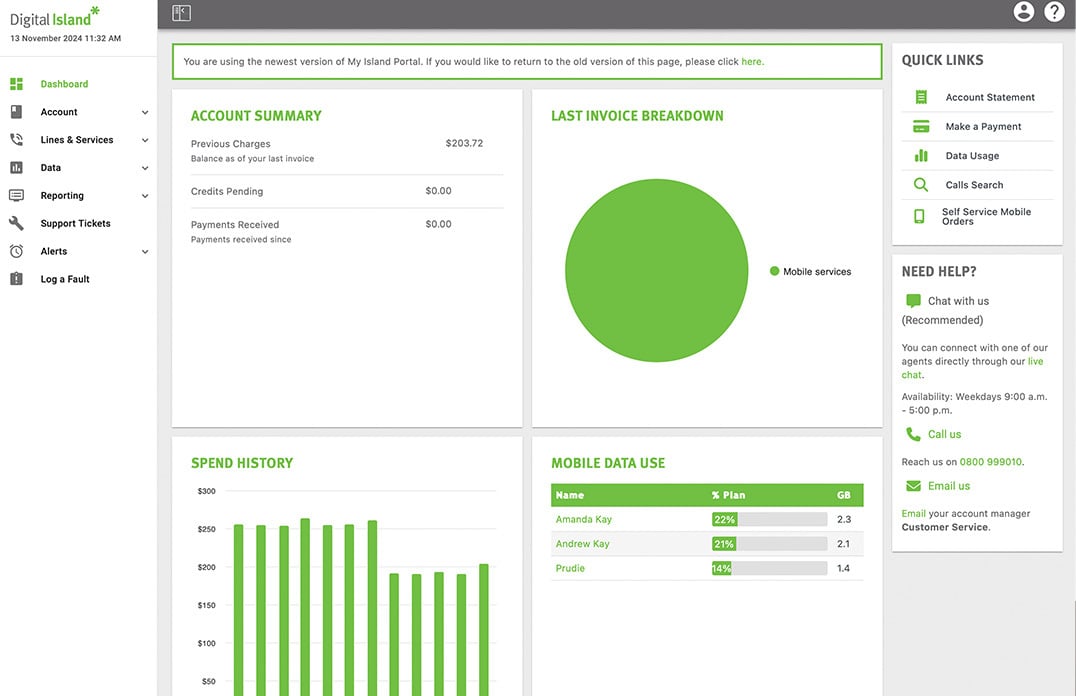Select the Make a Payment card icon
The height and width of the screenshot is (696, 1076).
pos(921,126)
